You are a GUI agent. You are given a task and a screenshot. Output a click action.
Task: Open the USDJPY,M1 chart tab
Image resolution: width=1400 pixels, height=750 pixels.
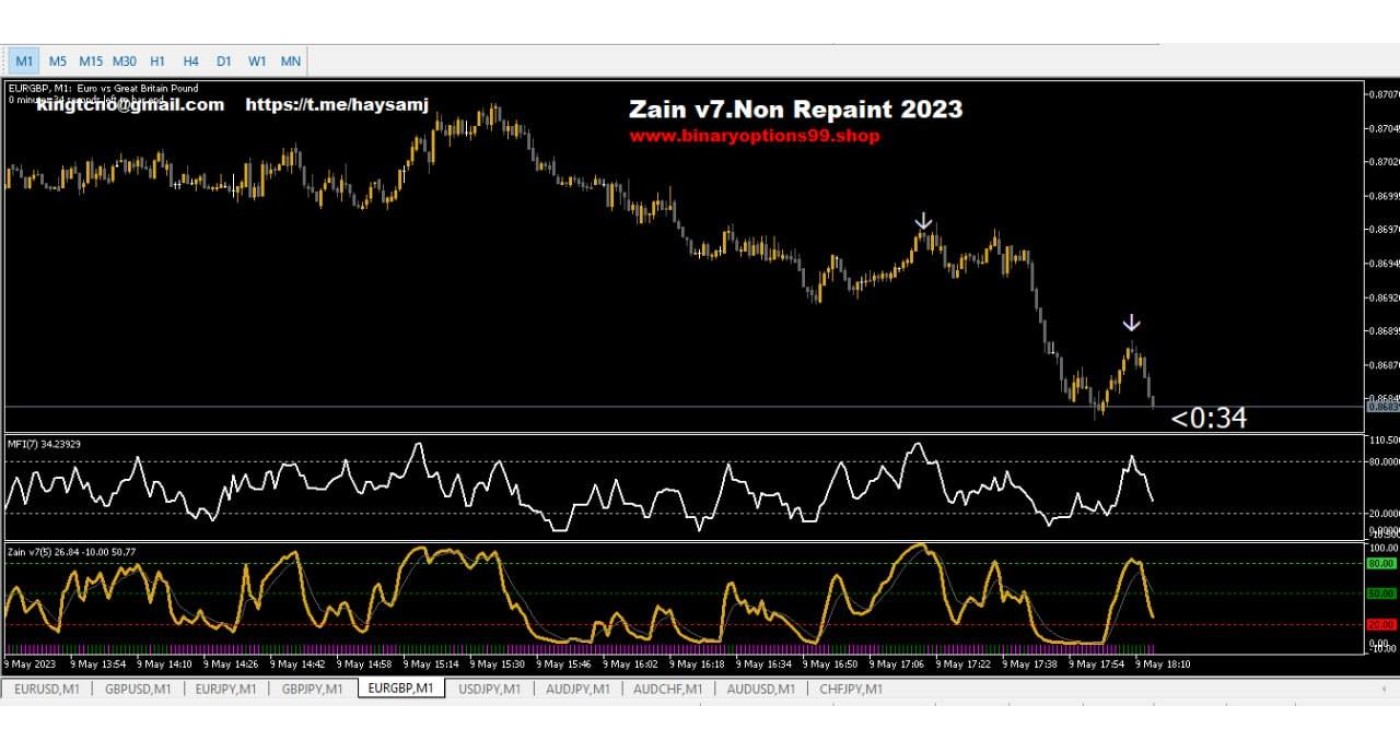pos(489,689)
